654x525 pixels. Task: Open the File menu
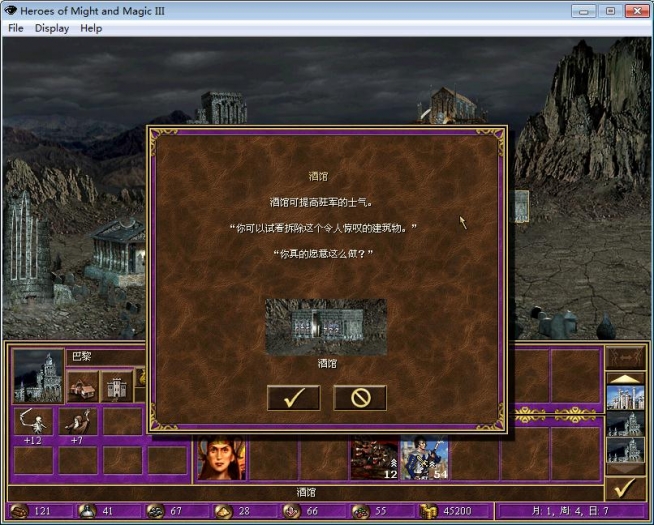coord(16,28)
